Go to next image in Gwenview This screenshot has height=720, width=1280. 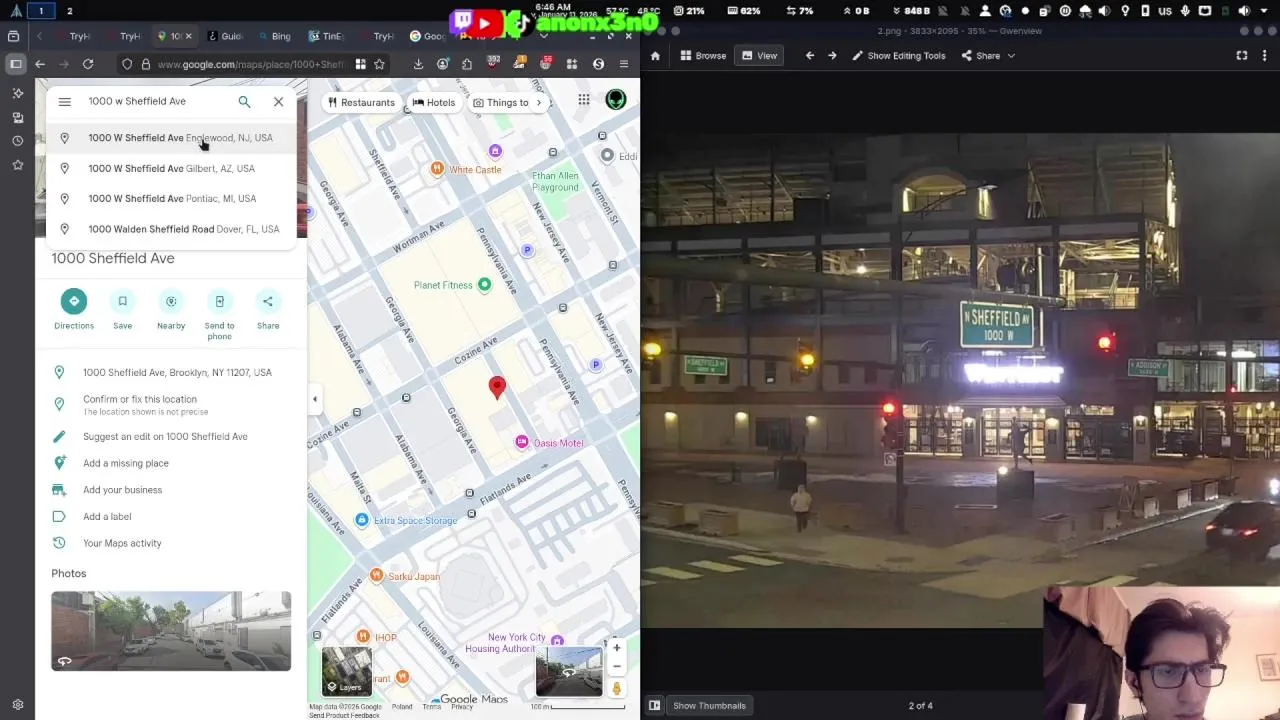[x=832, y=56]
